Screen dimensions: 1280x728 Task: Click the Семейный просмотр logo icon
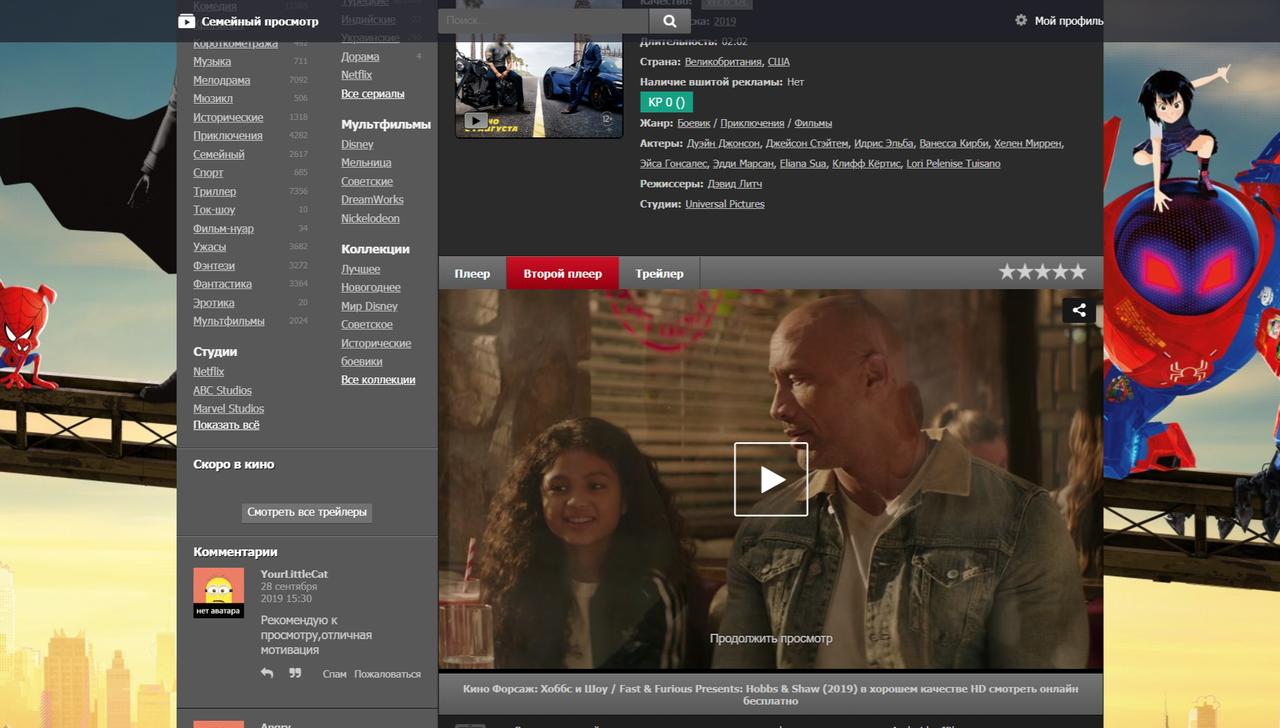tap(187, 21)
